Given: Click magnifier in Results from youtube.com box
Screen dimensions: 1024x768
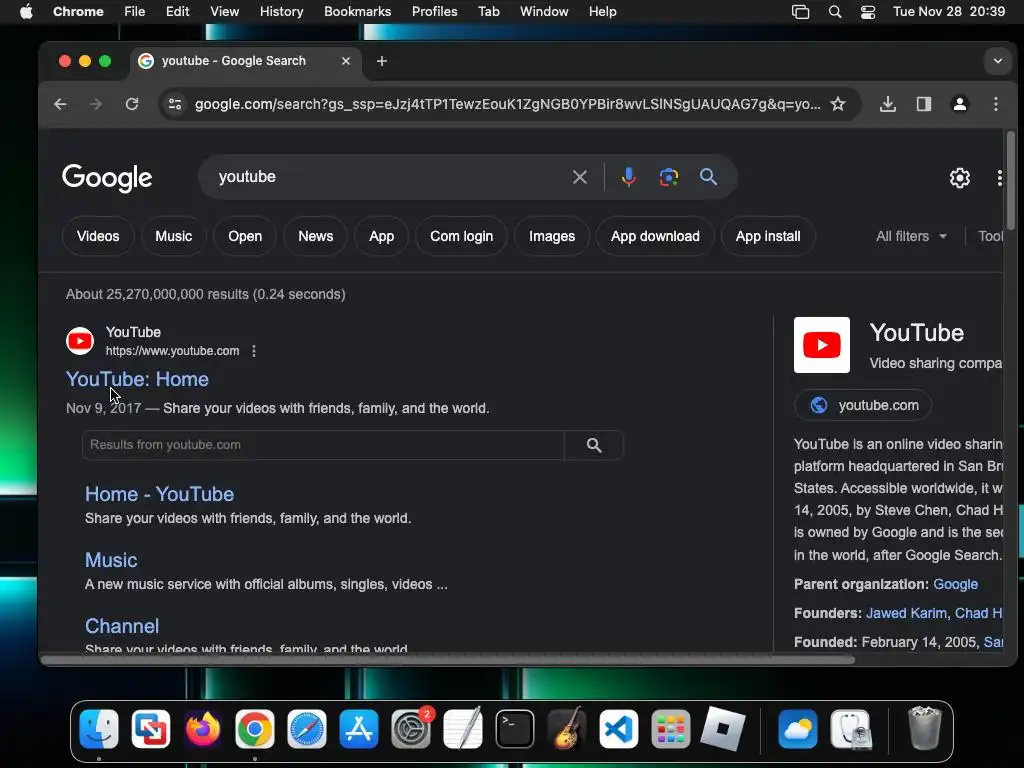Looking at the screenshot, I should pyautogui.click(x=594, y=445).
